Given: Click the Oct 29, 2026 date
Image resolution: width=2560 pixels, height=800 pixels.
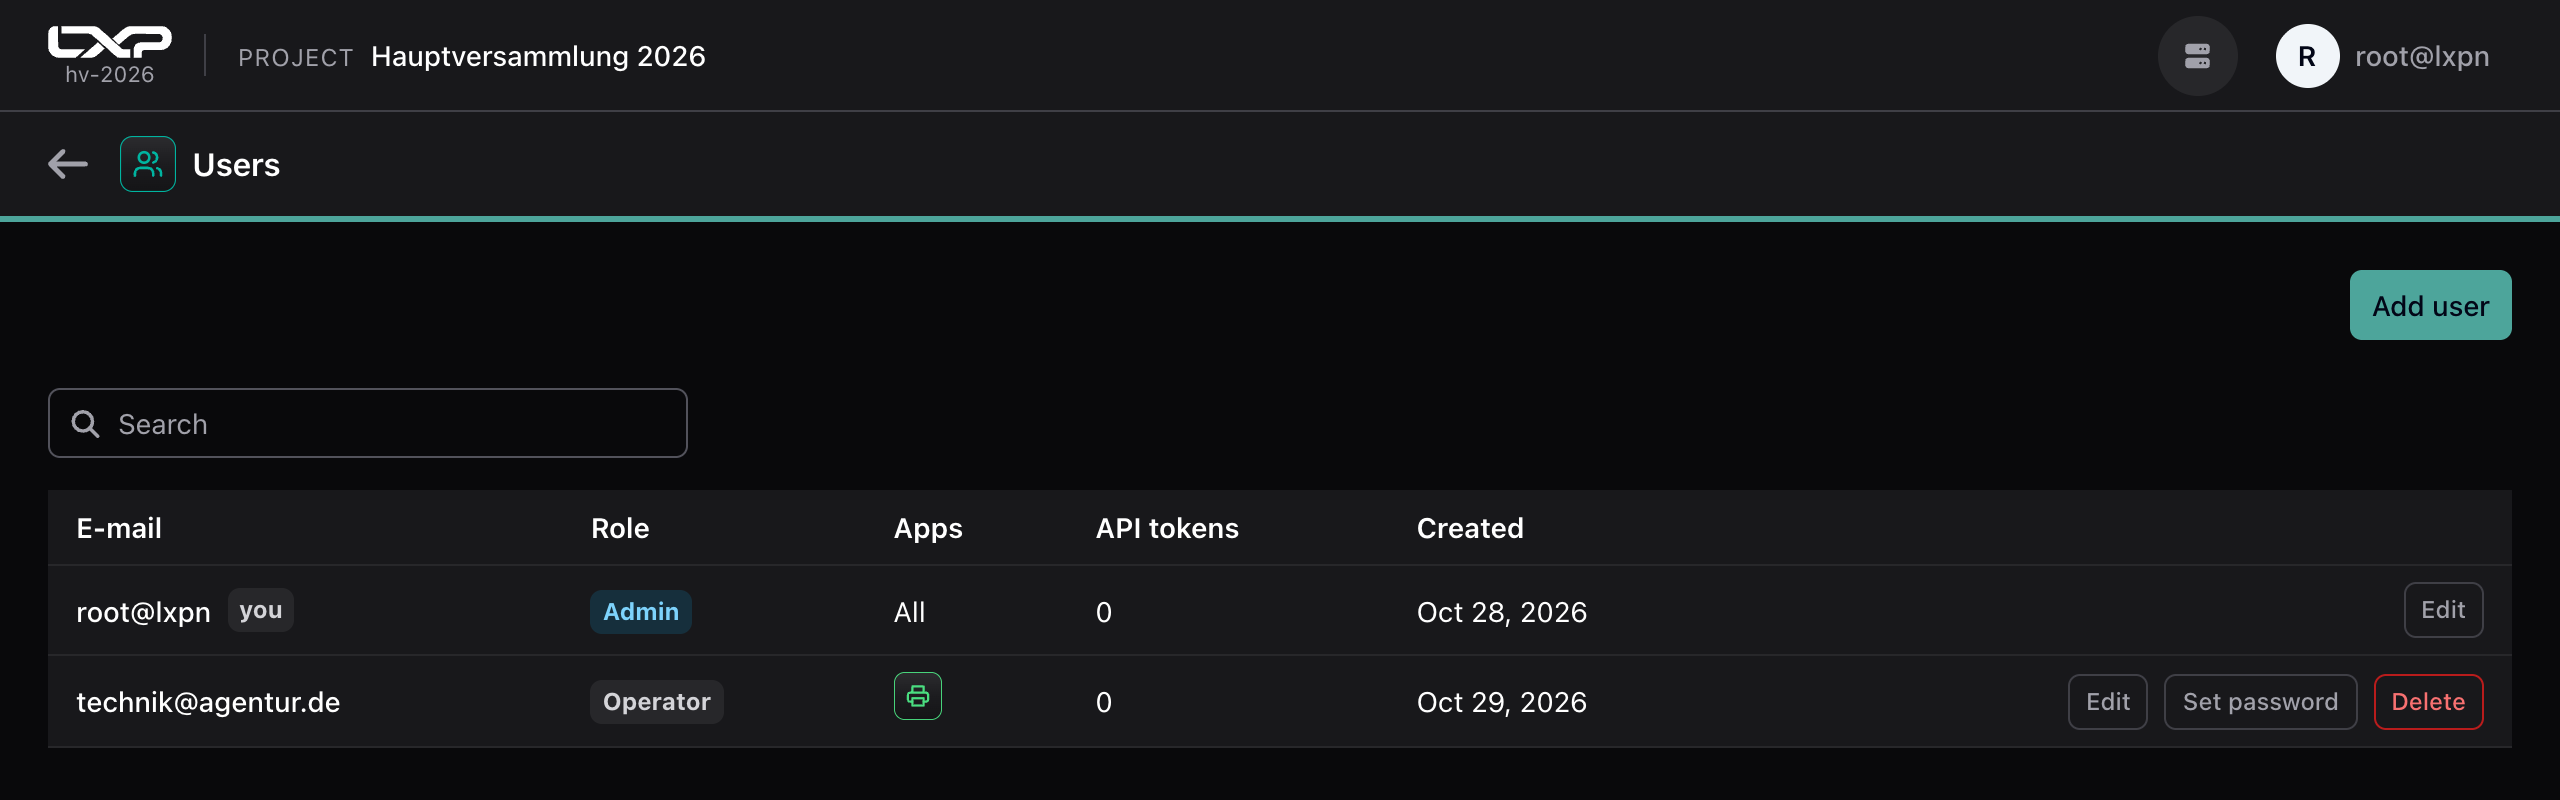Looking at the screenshot, I should tap(1502, 702).
